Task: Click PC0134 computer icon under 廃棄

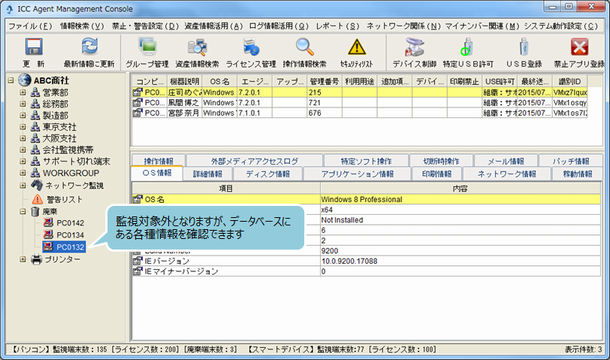Action: coord(48,235)
